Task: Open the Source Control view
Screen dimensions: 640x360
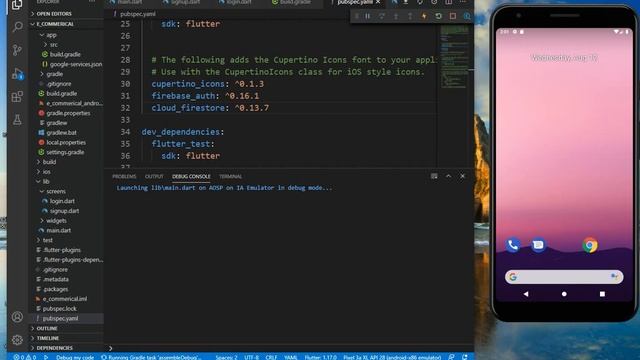Action: point(17,50)
